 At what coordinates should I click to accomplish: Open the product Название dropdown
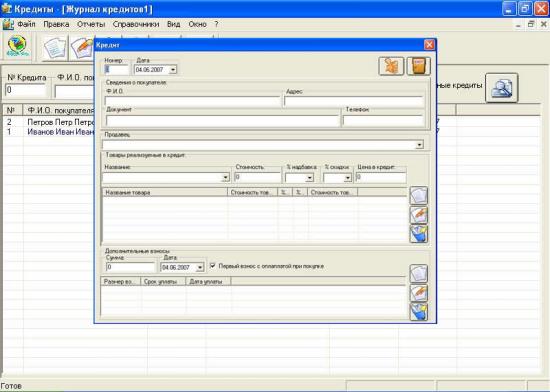tap(226, 178)
